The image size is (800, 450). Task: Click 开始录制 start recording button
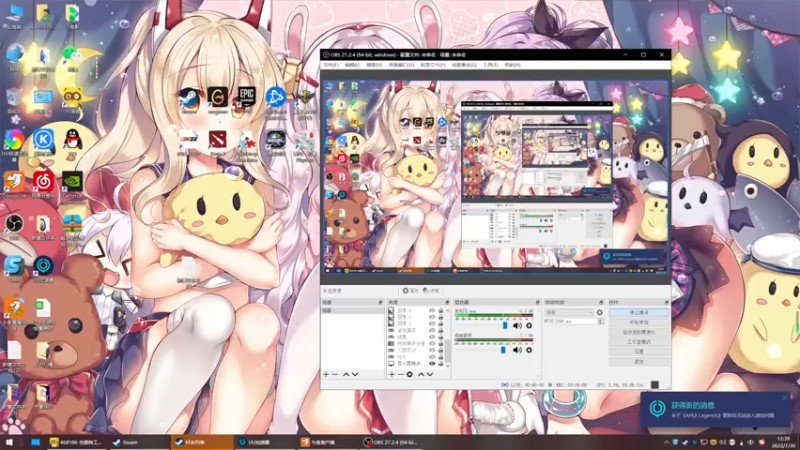pyautogui.click(x=639, y=322)
